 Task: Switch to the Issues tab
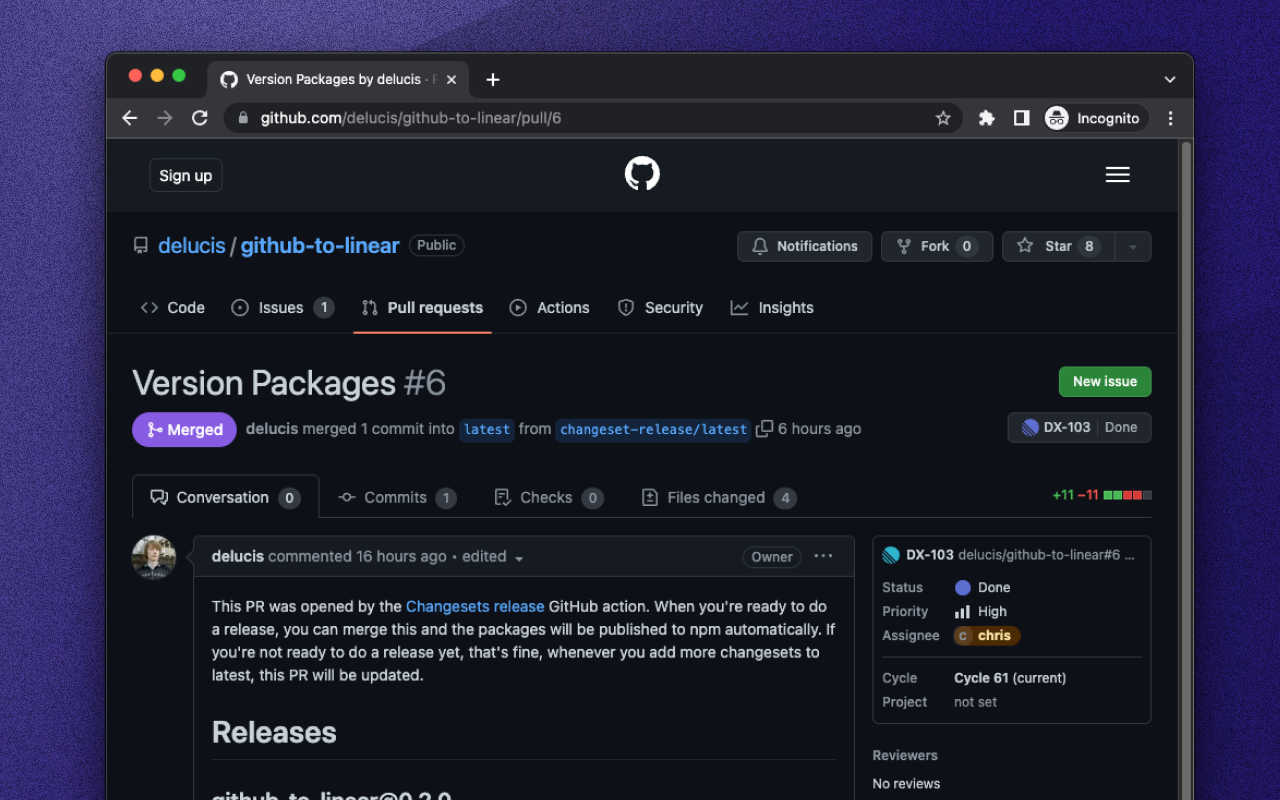pos(282,308)
